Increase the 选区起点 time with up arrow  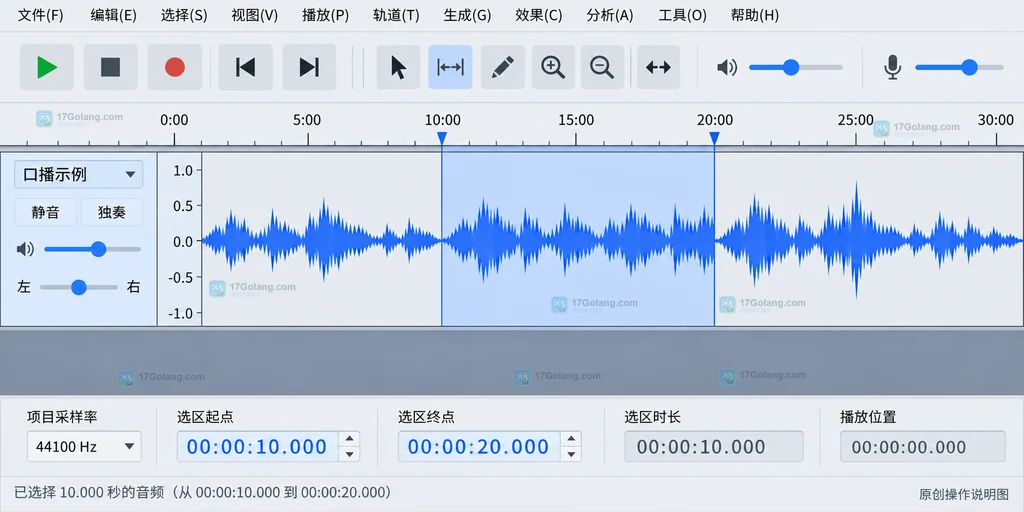350,439
